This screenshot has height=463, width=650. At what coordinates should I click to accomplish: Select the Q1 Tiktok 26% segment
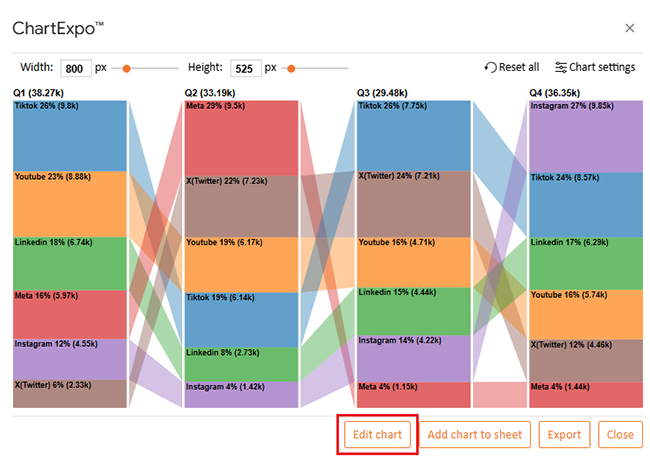pos(70,136)
